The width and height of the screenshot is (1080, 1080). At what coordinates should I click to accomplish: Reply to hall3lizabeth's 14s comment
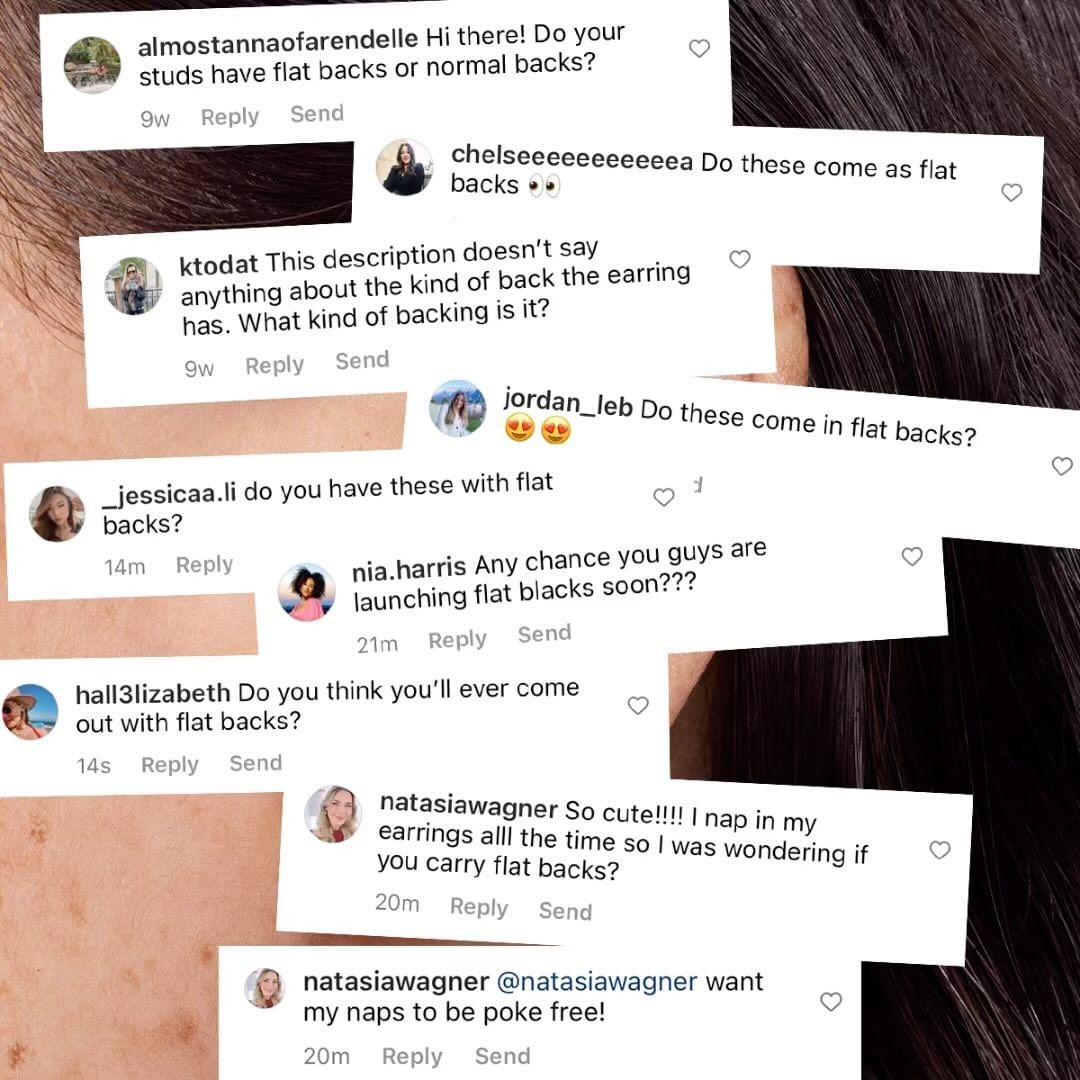pos(169,765)
